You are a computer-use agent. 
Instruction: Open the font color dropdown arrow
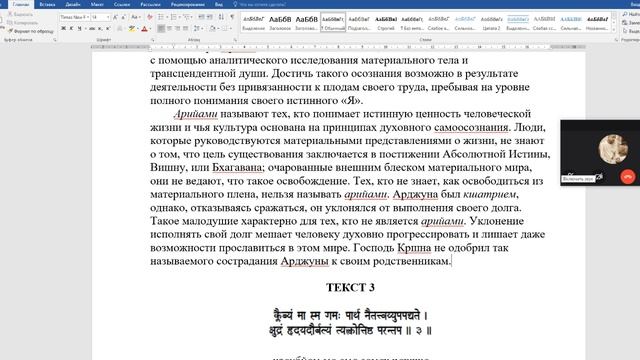coord(150,29)
